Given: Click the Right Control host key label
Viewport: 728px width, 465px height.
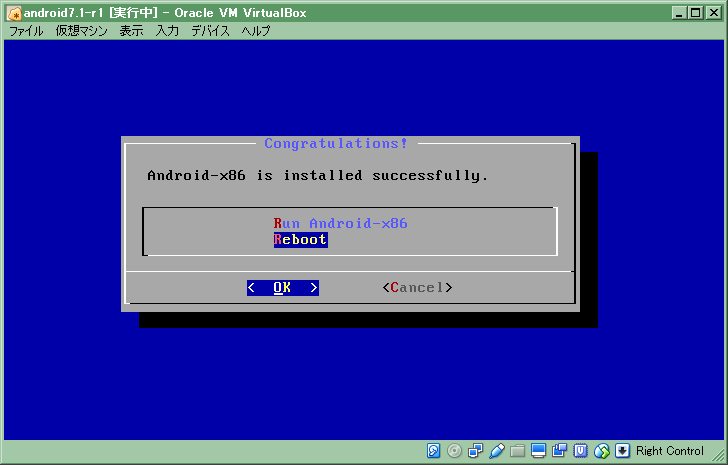Looking at the screenshot, I should (x=670, y=451).
